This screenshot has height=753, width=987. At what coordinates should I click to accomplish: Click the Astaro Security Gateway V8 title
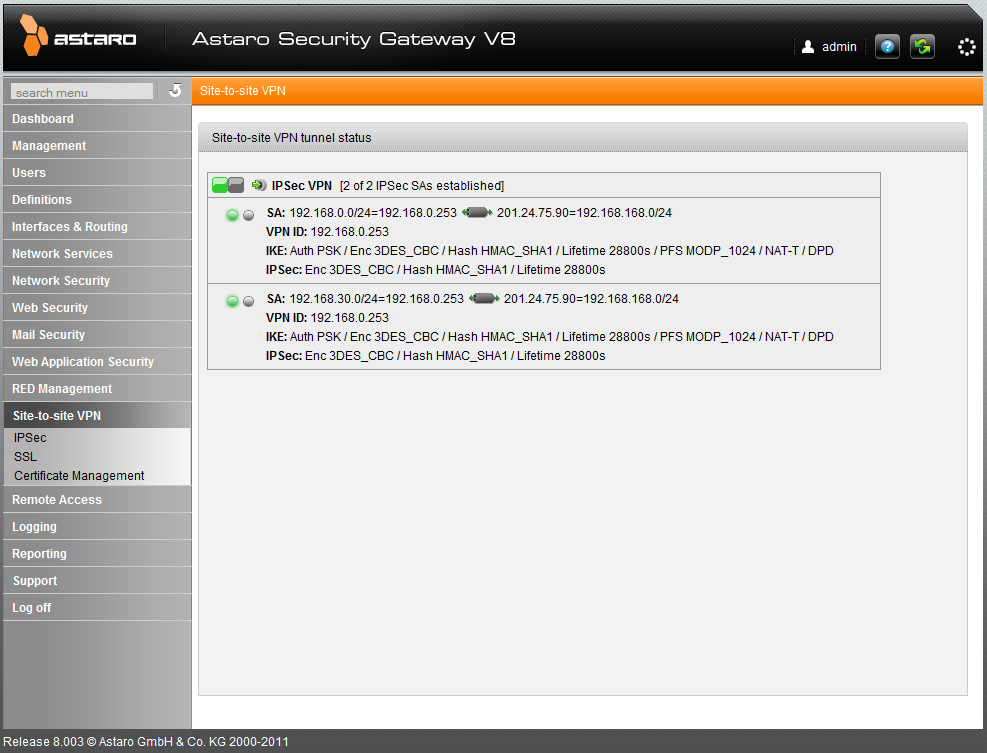(x=354, y=40)
